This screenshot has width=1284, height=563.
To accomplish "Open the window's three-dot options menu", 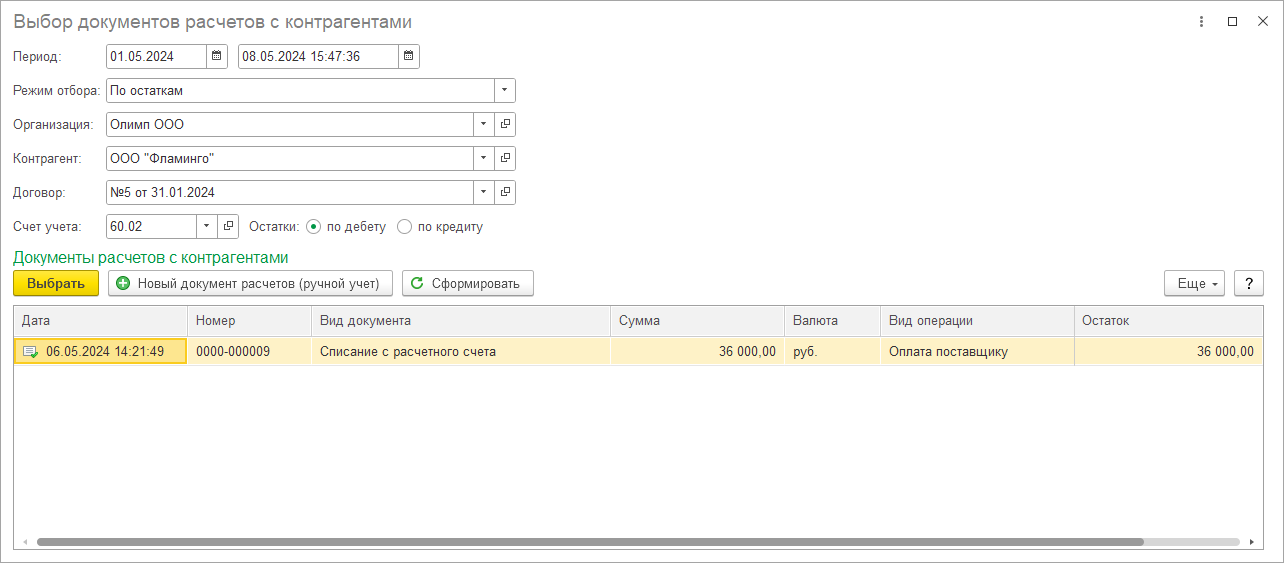I will point(1201,22).
